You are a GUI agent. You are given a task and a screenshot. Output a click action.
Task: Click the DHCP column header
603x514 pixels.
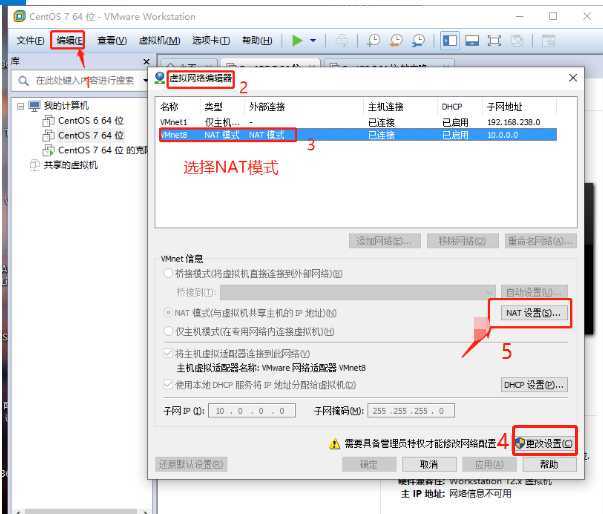pyautogui.click(x=460, y=106)
